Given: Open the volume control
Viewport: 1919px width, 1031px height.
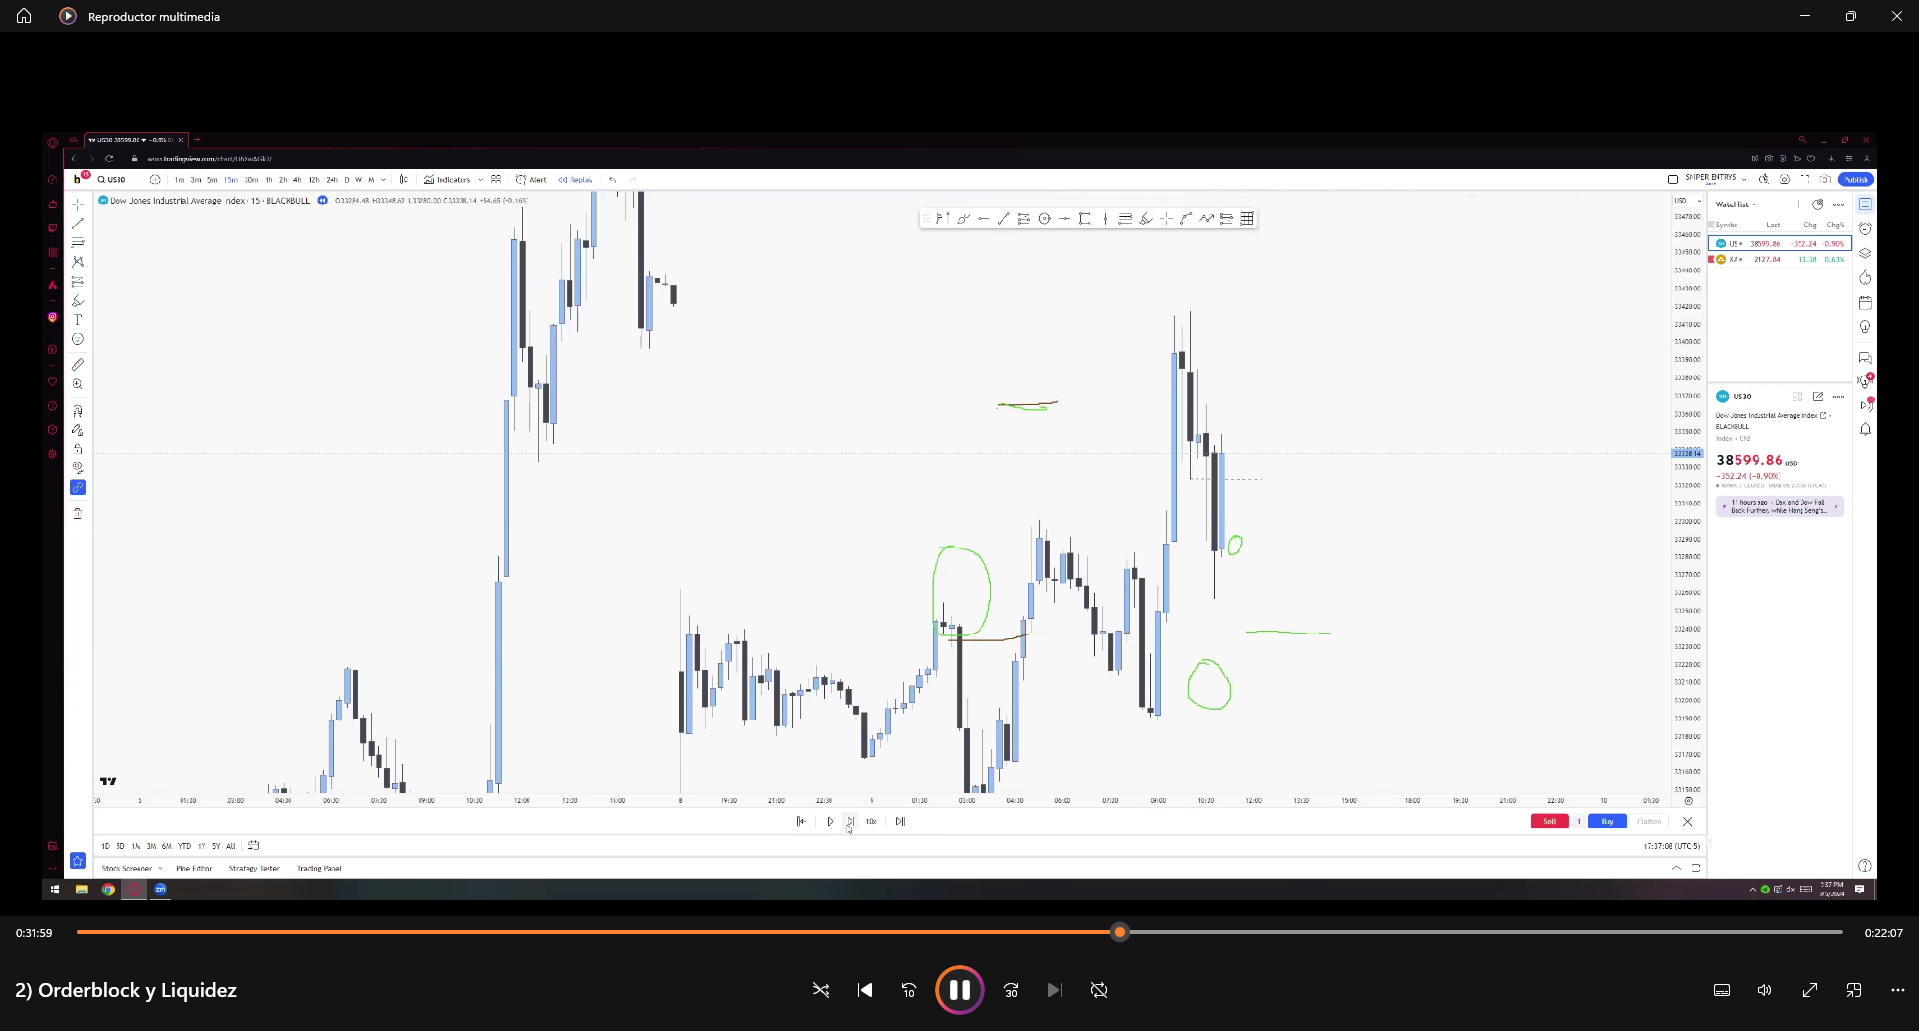Looking at the screenshot, I should pos(1765,990).
